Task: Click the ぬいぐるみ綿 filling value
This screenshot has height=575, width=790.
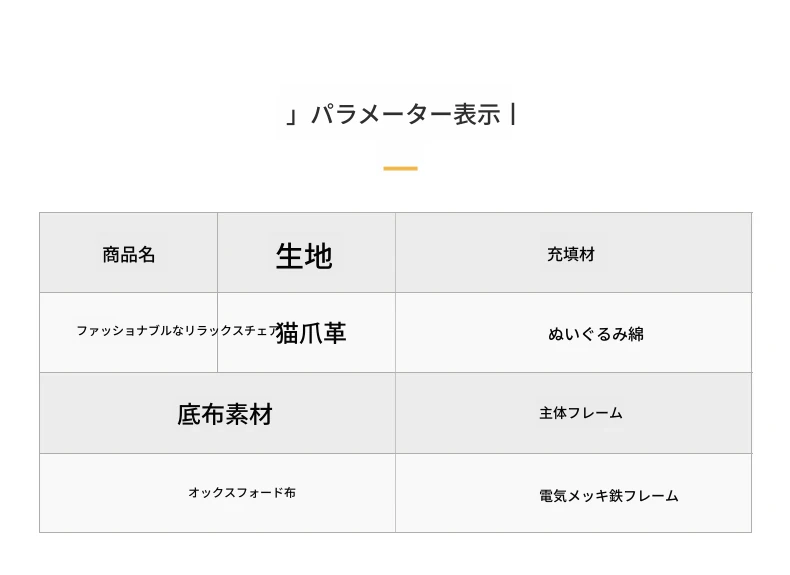Action: point(596,334)
